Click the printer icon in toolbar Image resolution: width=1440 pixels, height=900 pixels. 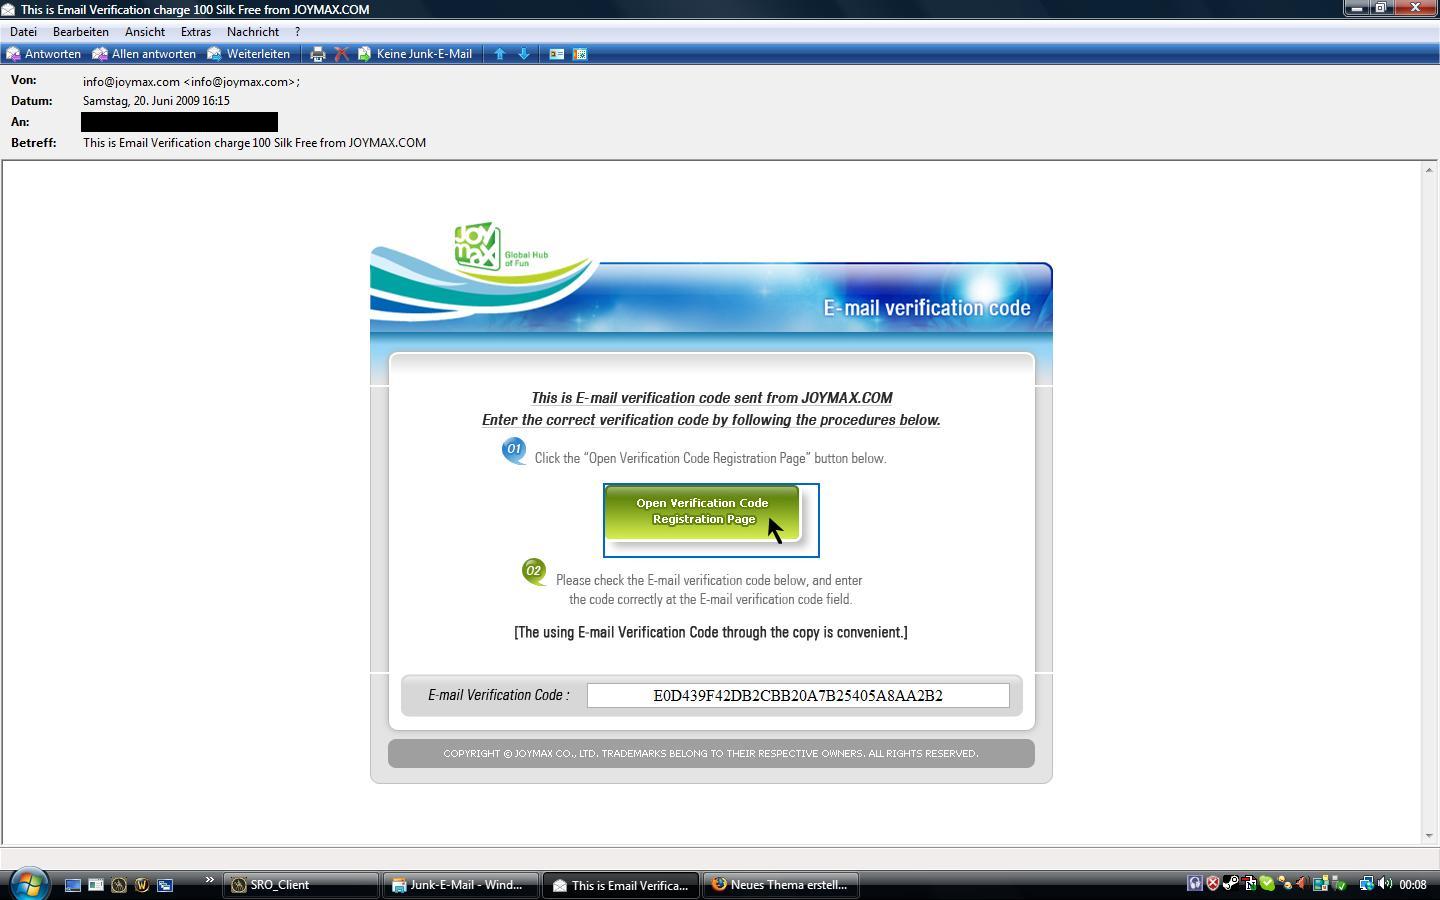318,54
